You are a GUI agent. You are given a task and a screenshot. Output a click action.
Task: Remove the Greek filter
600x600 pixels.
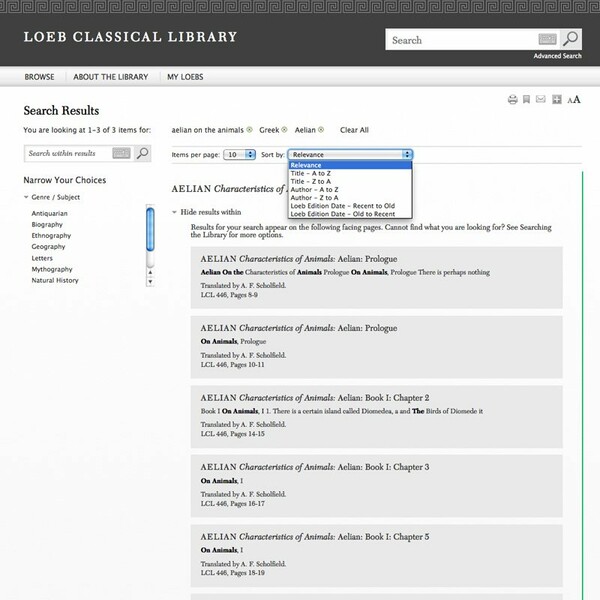tap(284, 130)
